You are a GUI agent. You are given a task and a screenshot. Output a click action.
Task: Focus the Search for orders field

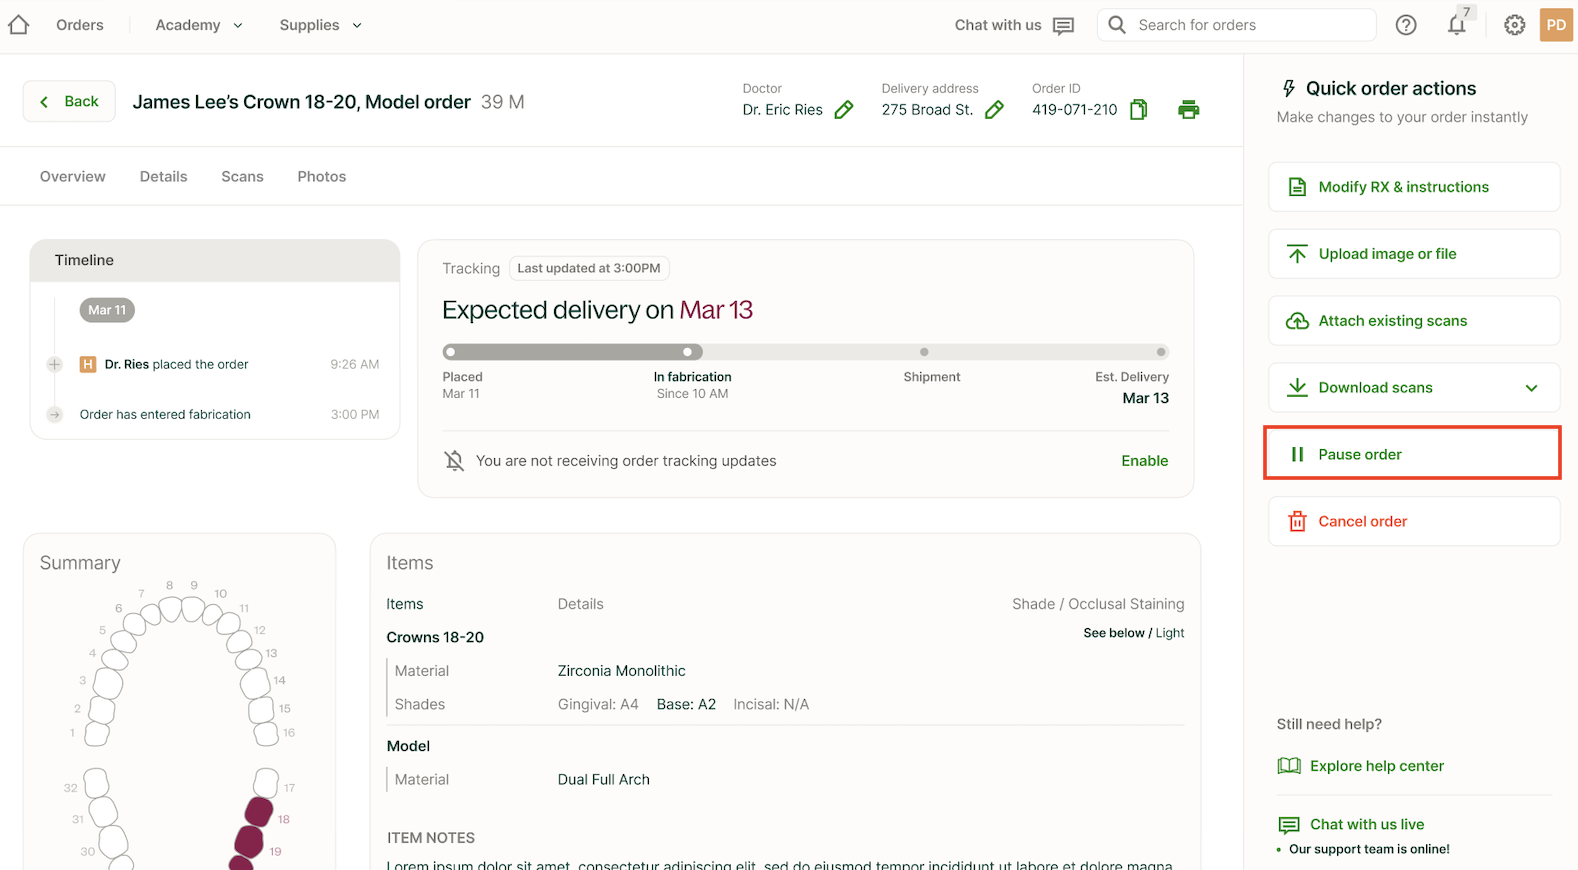click(1250, 25)
